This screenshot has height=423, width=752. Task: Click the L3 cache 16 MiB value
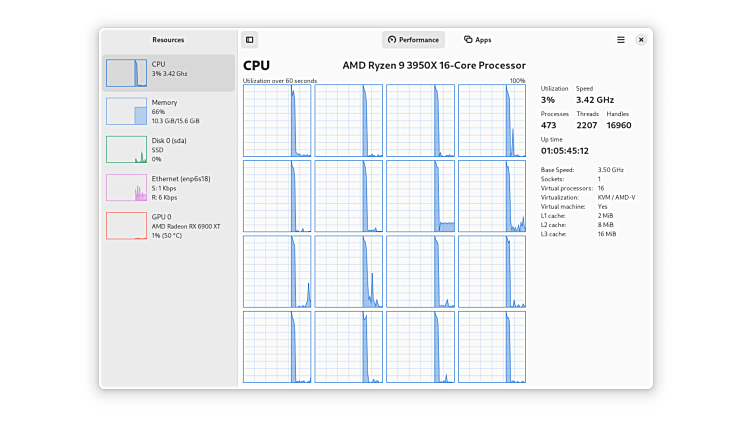(607, 234)
